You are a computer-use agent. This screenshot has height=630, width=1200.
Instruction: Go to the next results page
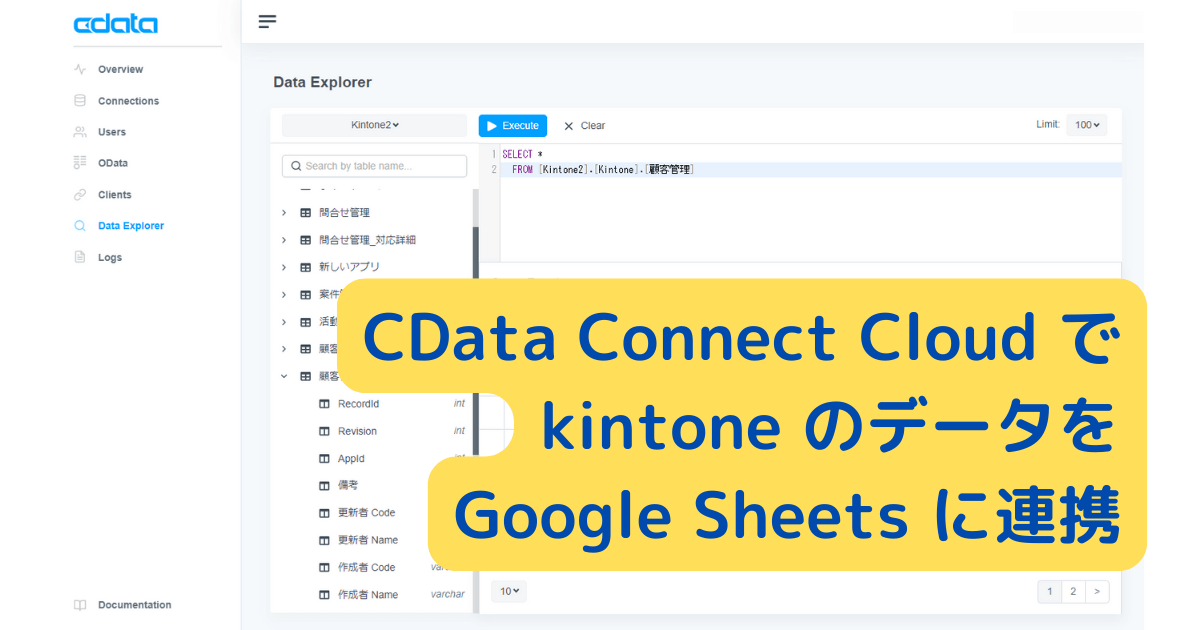[x=1097, y=592]
